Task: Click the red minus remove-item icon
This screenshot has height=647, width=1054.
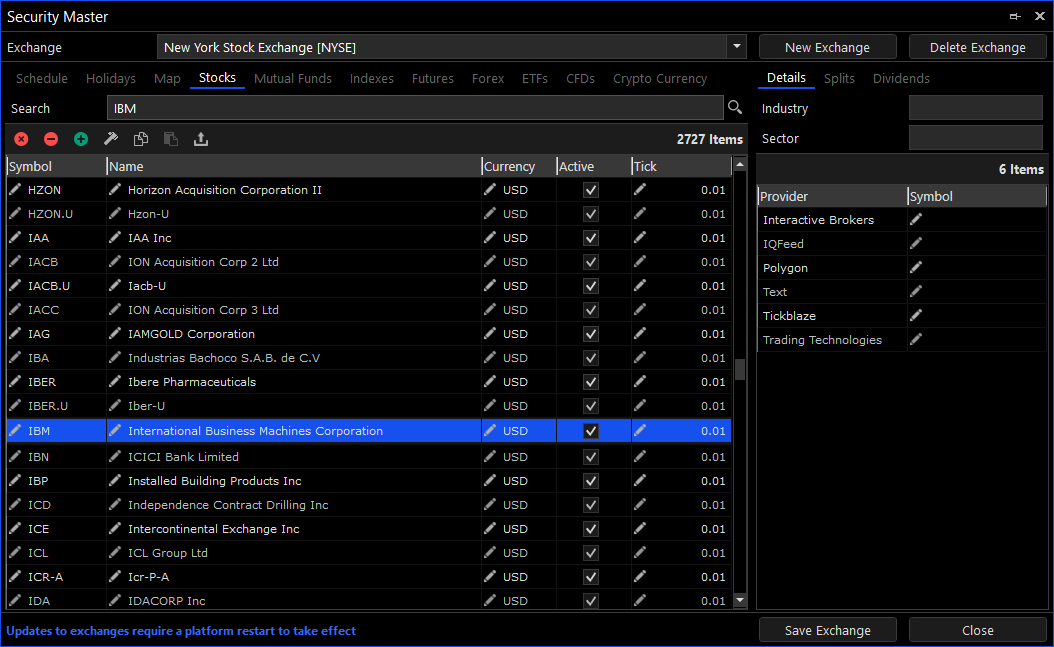Action: [51, 140]
